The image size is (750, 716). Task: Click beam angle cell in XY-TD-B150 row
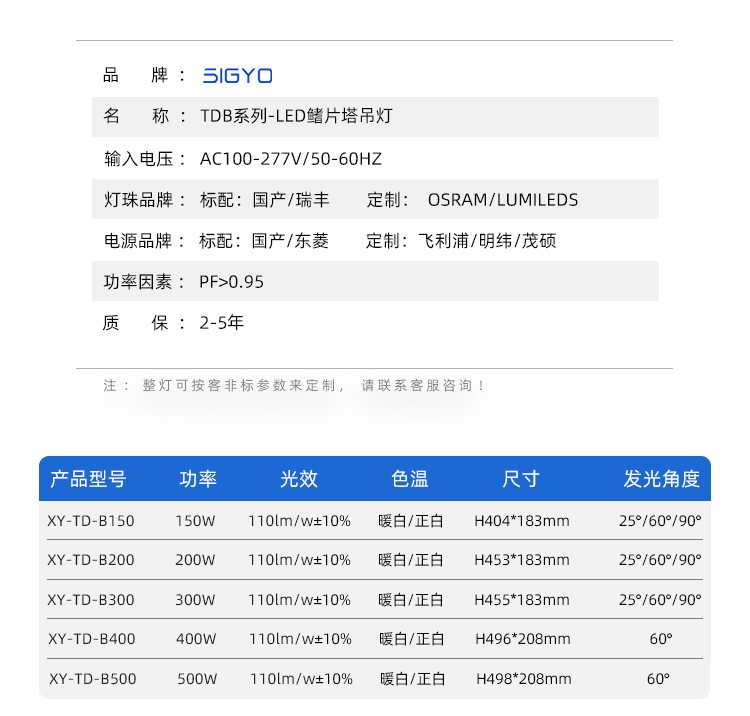660,520
